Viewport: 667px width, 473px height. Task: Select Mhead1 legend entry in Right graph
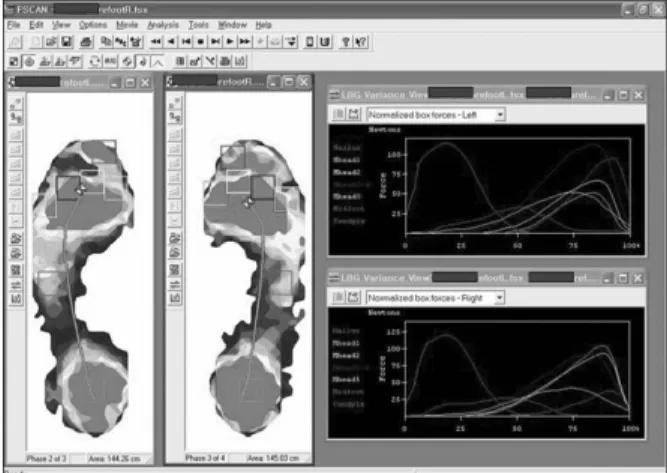pyautogui.click(x=346, y=343)
